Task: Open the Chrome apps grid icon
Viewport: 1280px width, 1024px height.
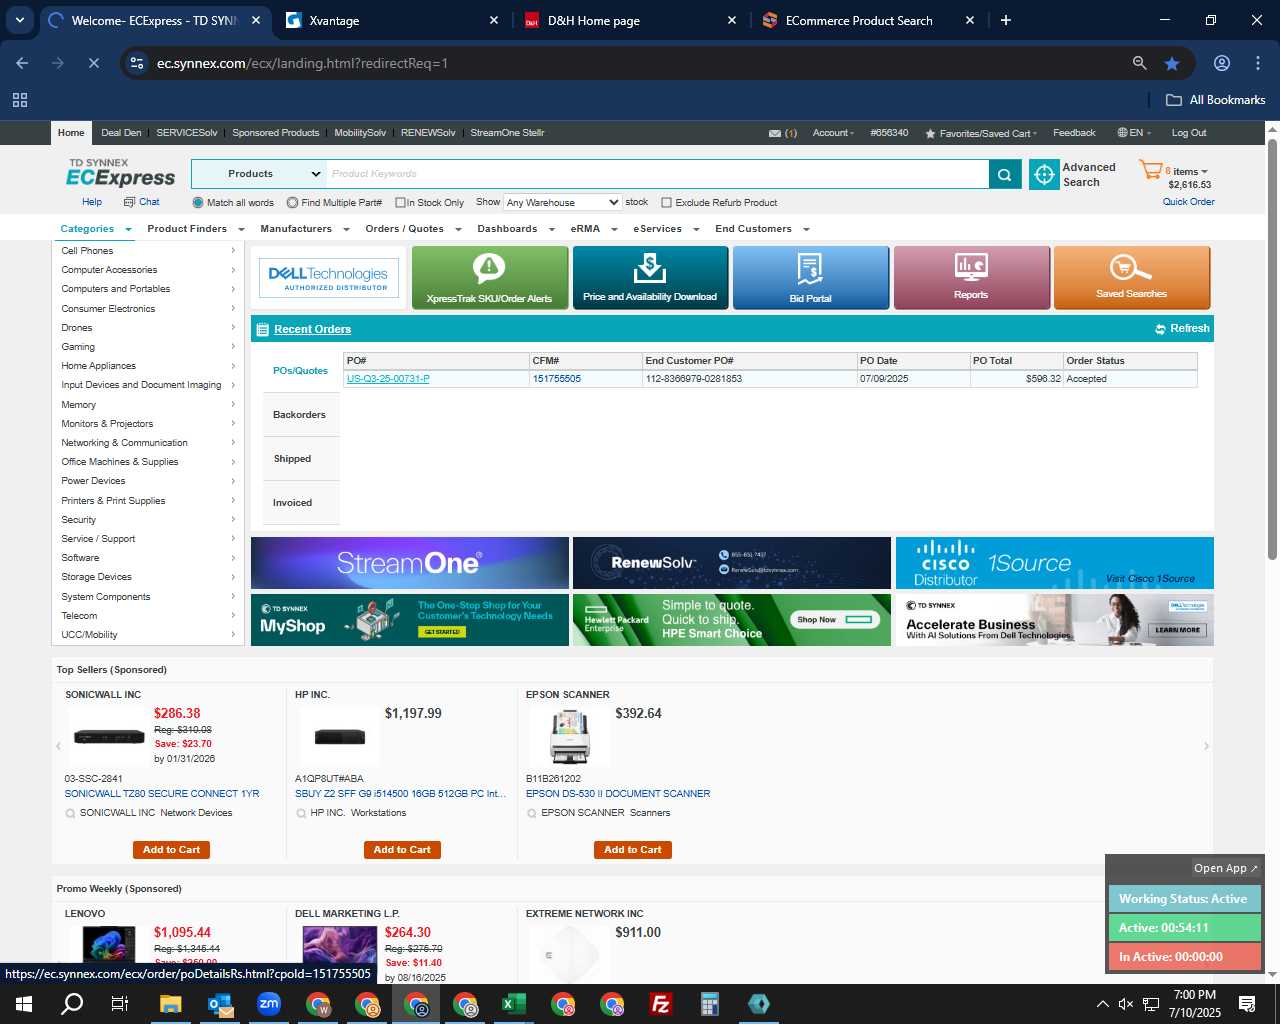Action: pos(20,100)
